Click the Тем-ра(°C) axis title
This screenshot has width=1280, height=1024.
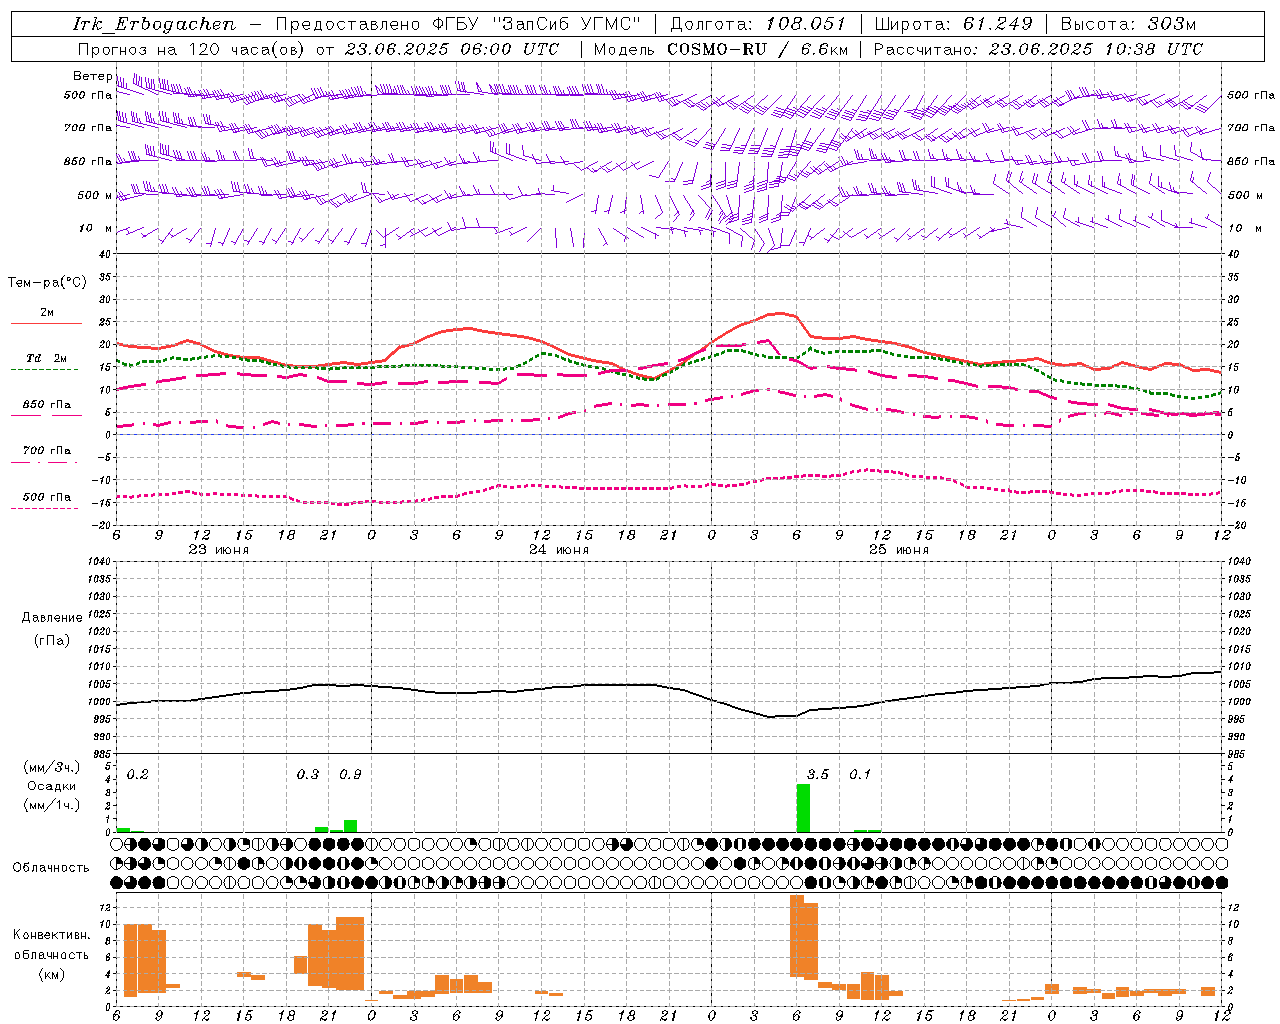(x=47, y=283)
